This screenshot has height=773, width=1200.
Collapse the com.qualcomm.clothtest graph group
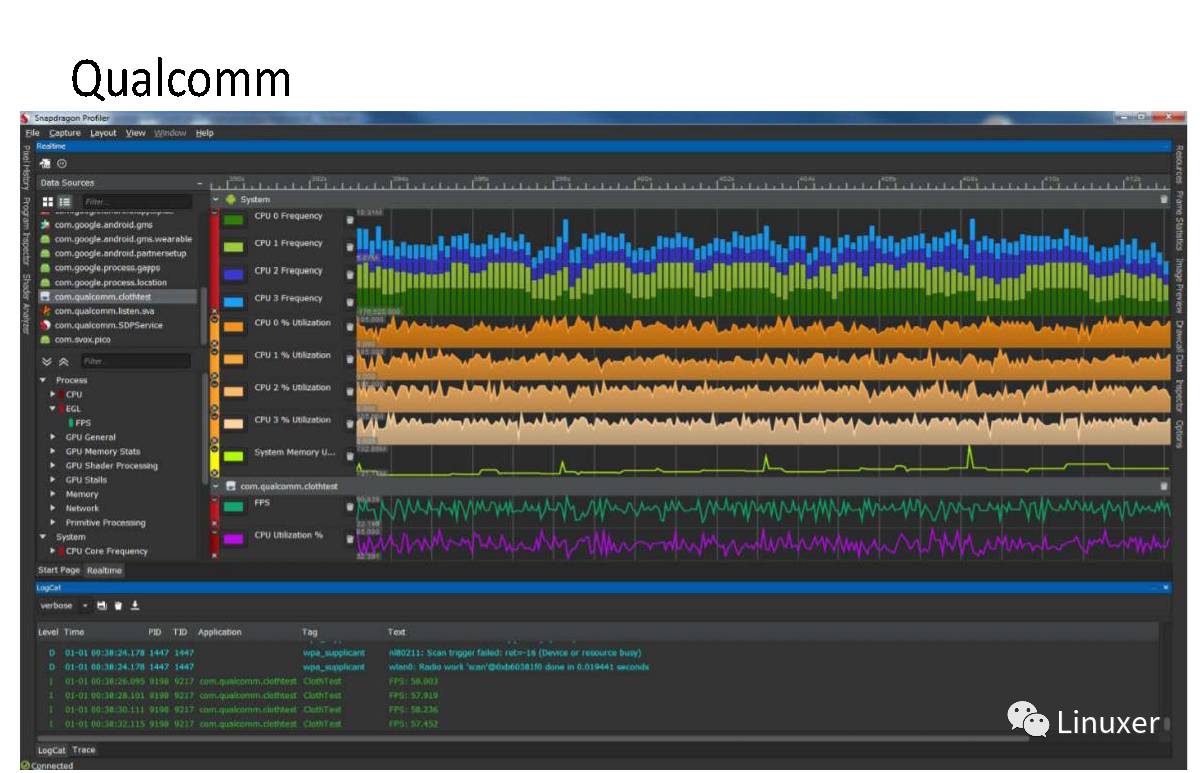tap(215, 486)
